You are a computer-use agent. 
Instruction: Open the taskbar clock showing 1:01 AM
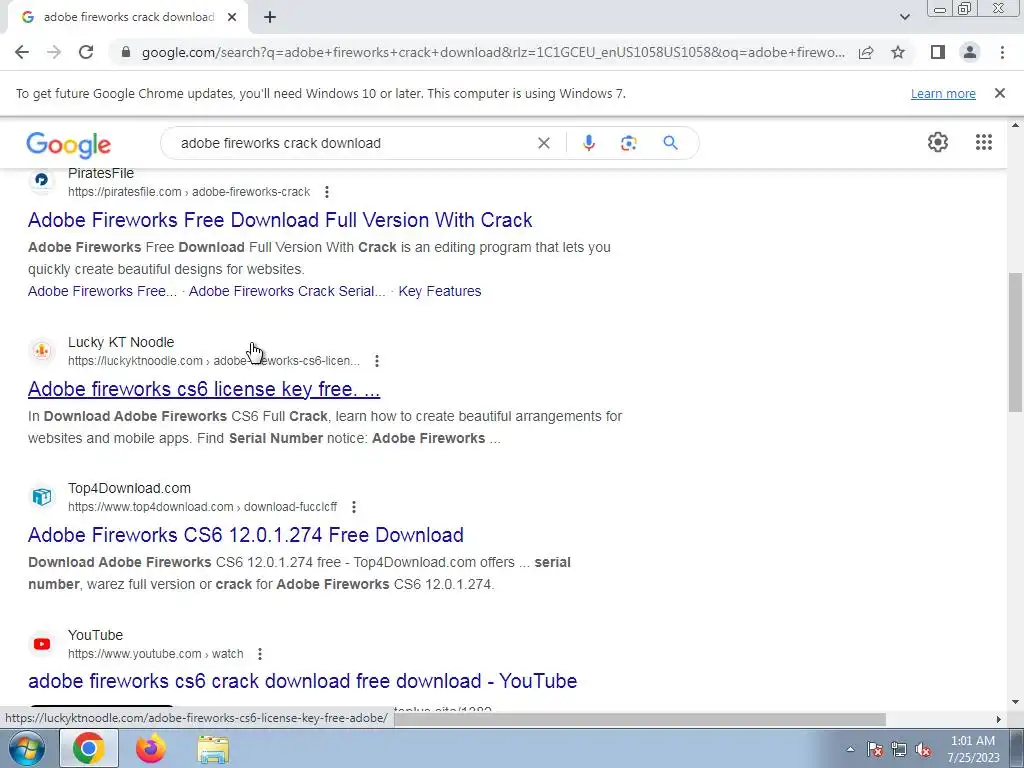pyautogui.click(x=973, y=749)
